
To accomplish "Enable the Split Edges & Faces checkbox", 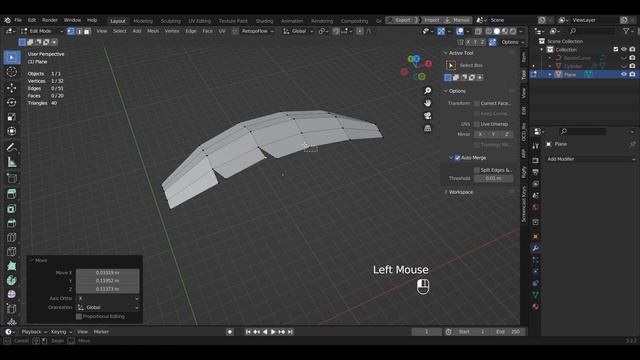I will pos(477,170).
